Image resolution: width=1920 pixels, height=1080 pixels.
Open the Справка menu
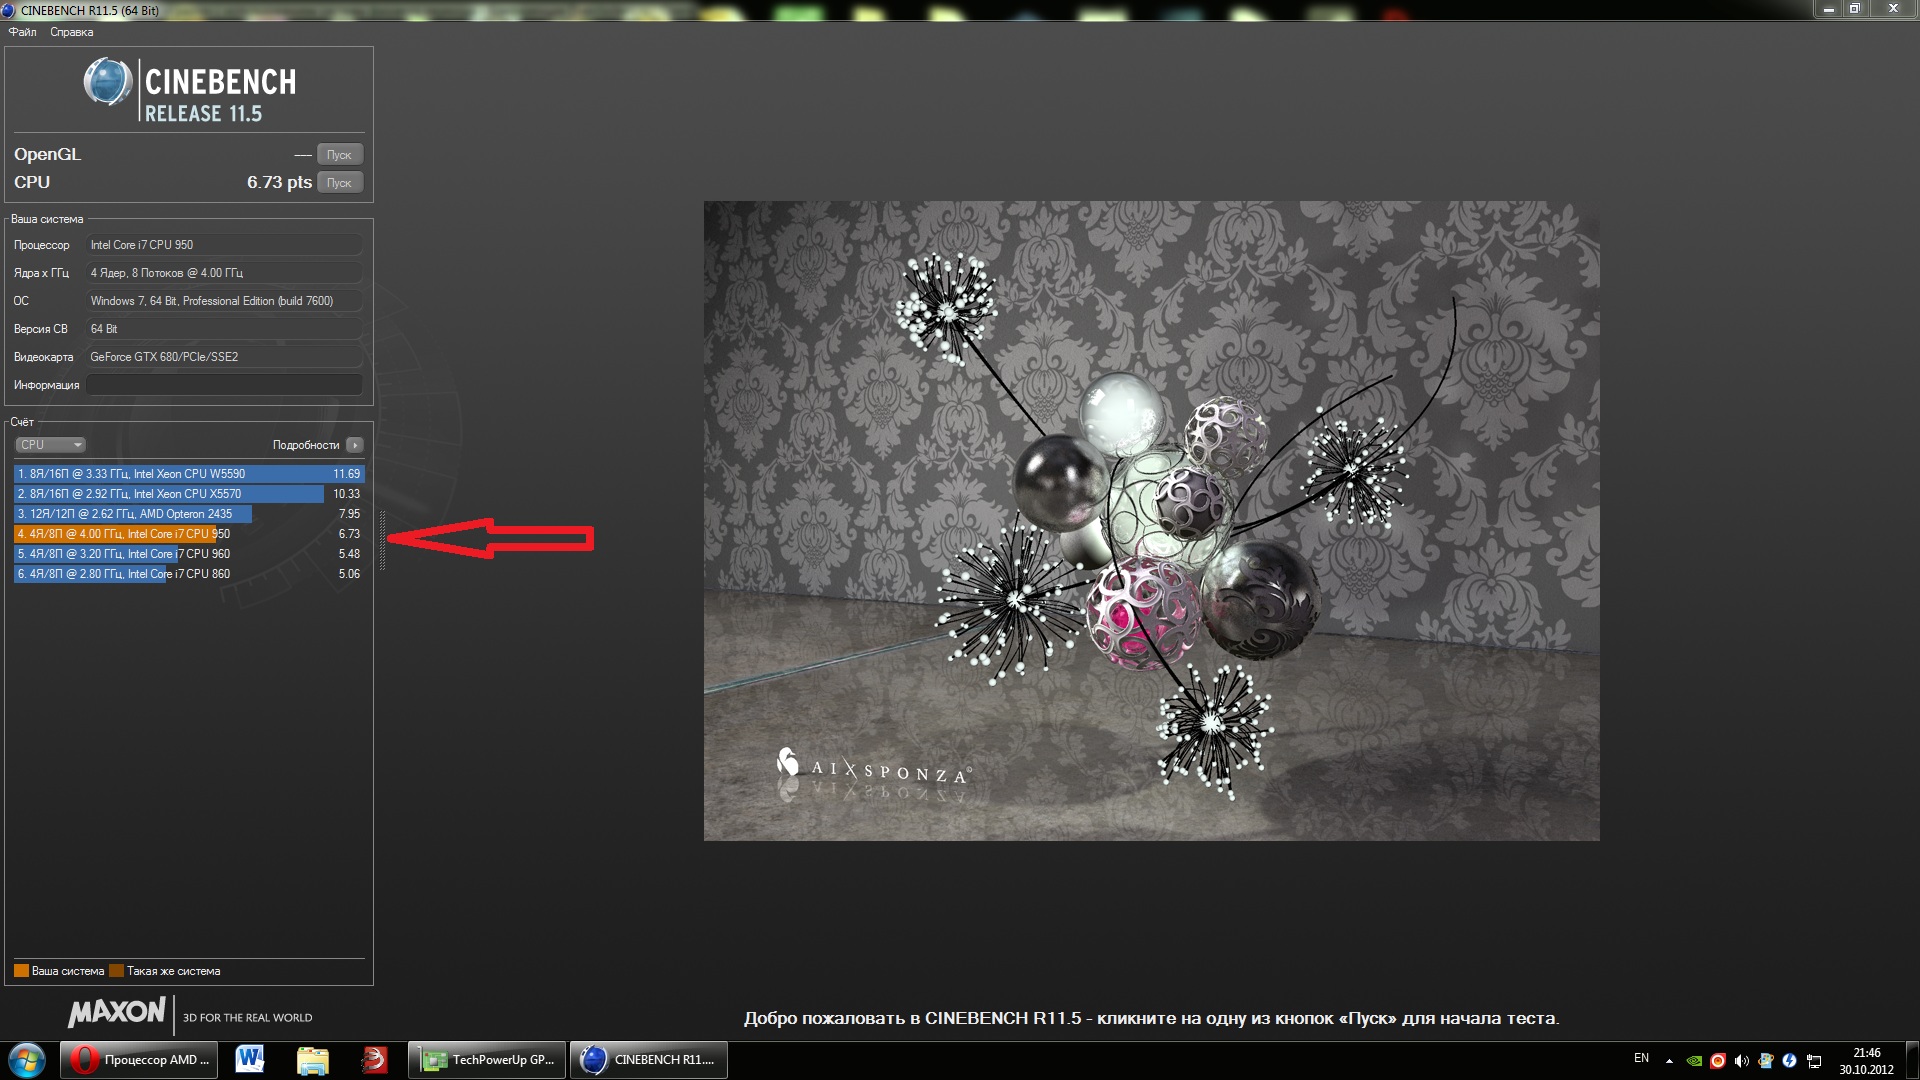pos(71,32)
